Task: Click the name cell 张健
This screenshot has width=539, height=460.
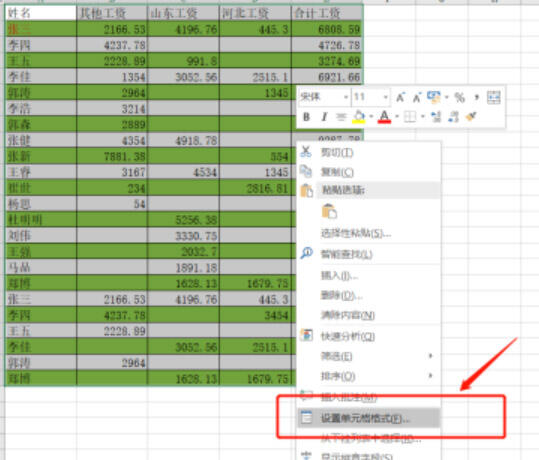Action: pyautogui.click(x=41, y=140)
